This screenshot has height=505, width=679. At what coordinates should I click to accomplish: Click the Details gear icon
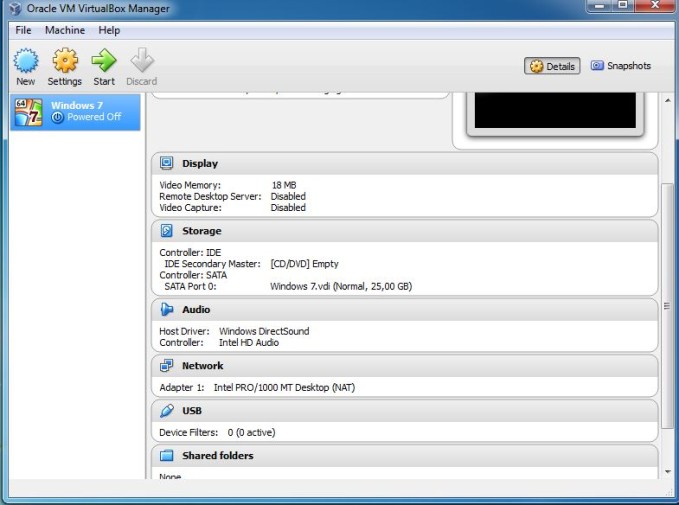coord(536,66)
